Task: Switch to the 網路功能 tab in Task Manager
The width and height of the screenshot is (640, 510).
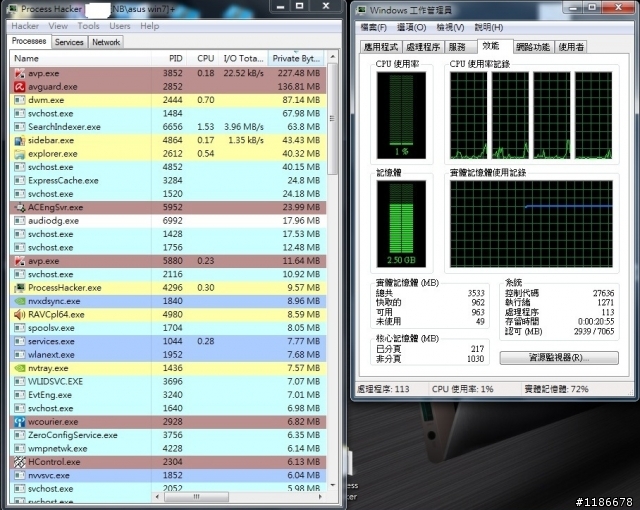Action: [x=533, y=47]
